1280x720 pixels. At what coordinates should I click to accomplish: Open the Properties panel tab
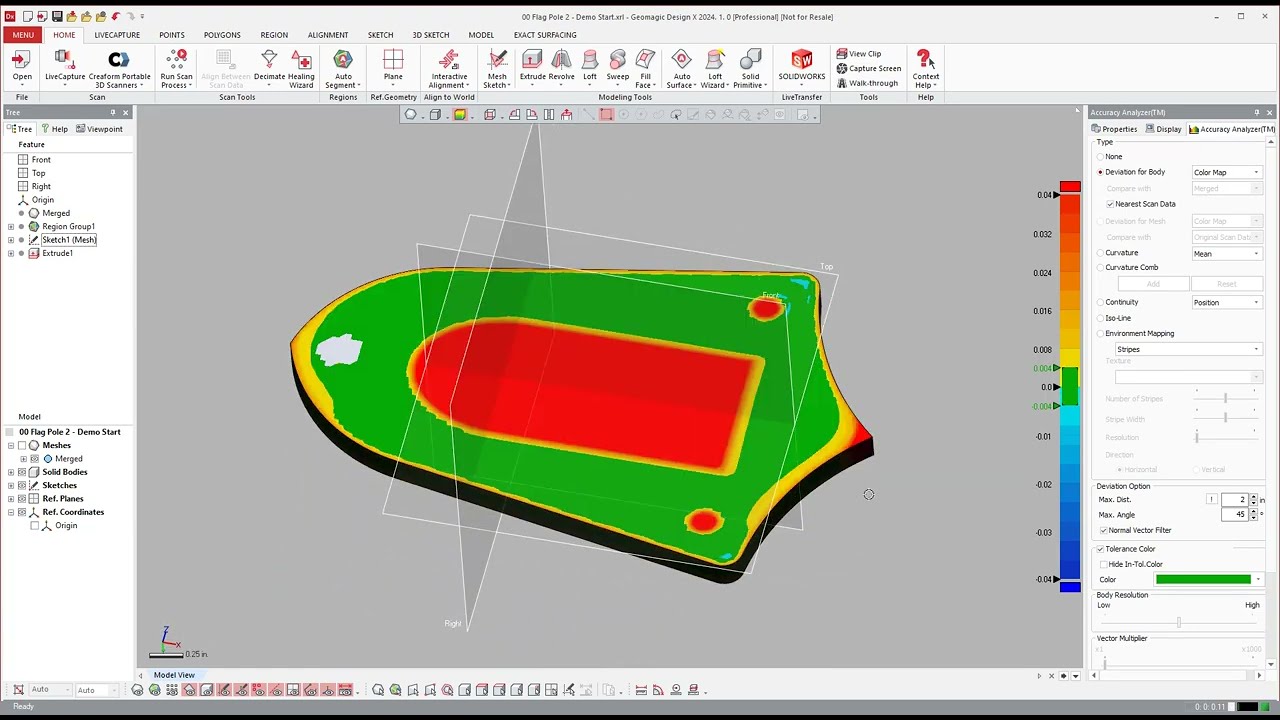click(1115, 129)
